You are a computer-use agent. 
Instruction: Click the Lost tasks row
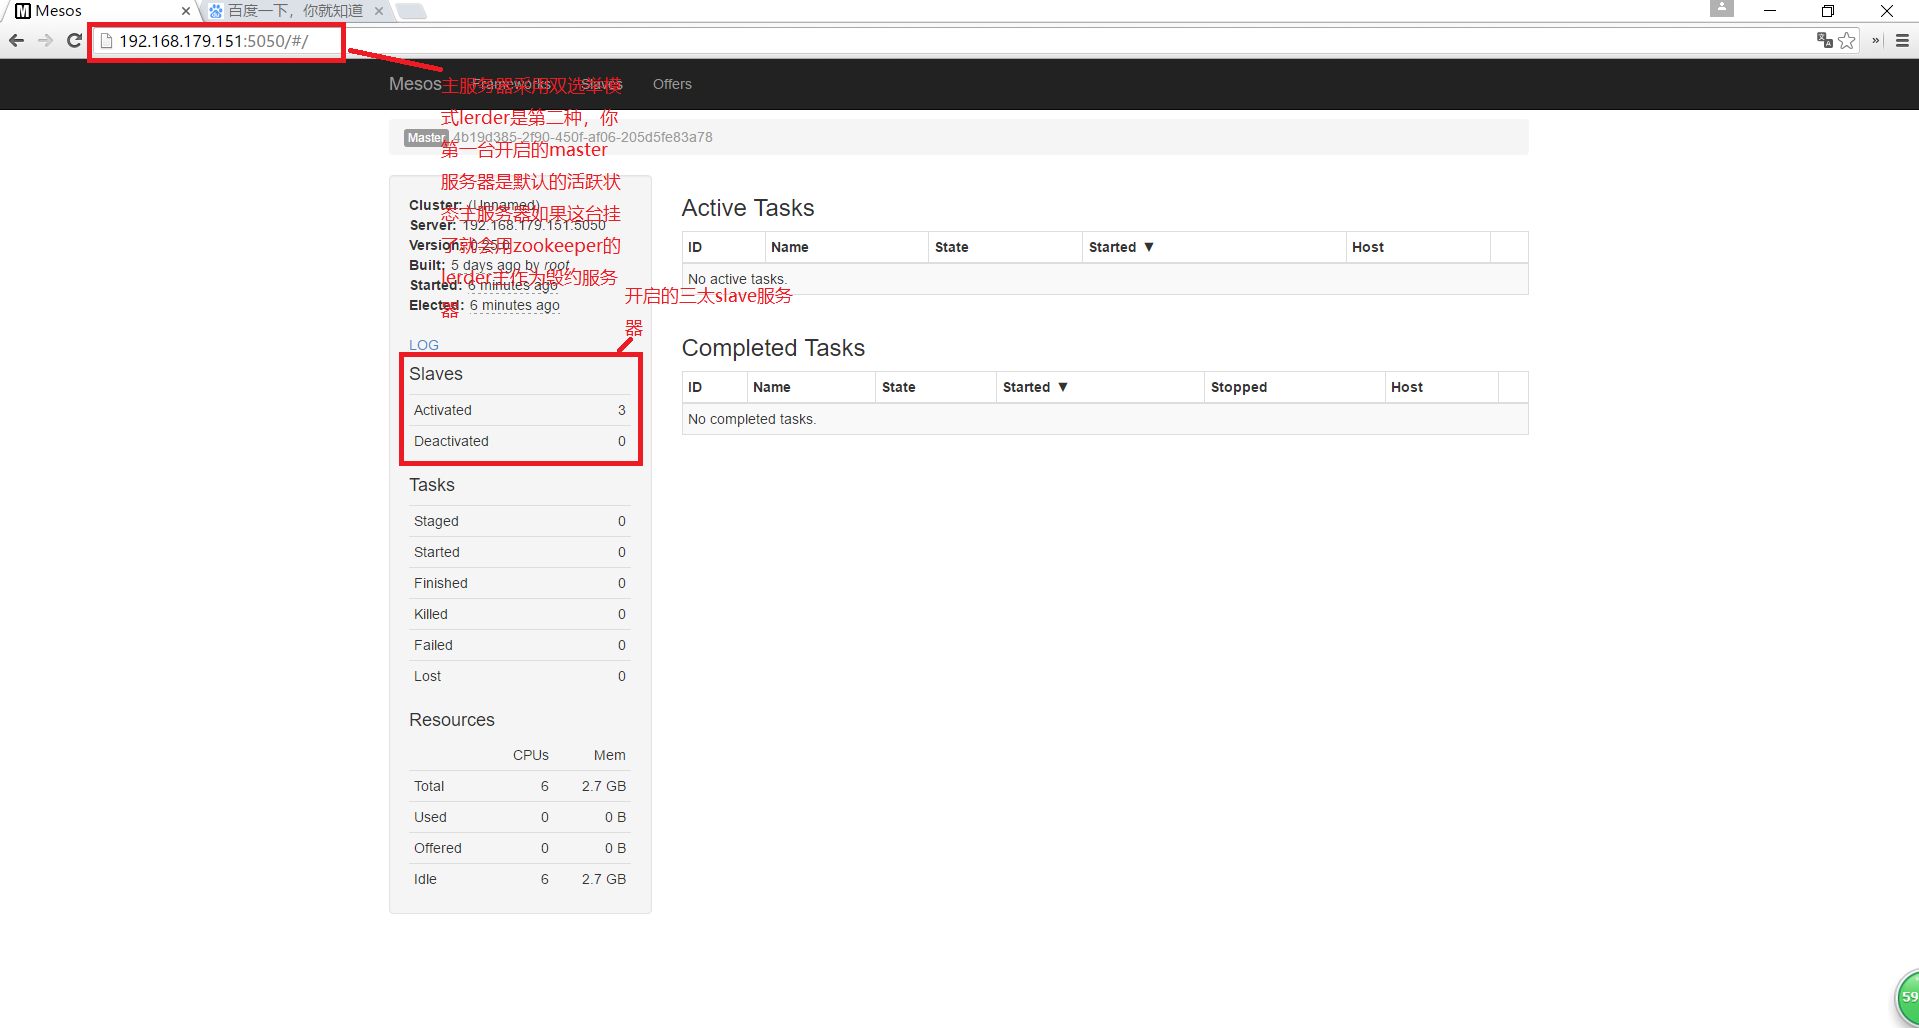coord(520,676)
